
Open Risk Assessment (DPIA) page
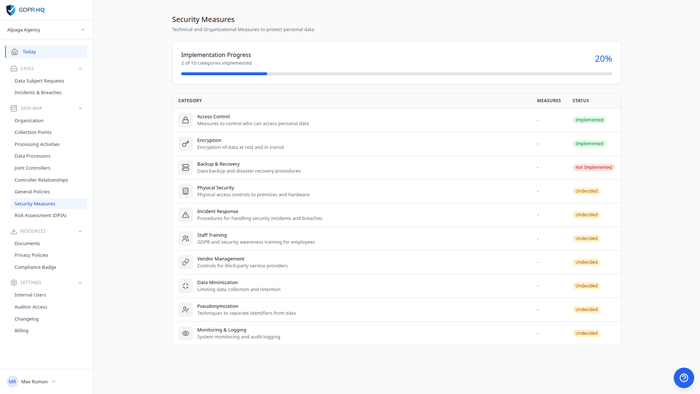40,216
